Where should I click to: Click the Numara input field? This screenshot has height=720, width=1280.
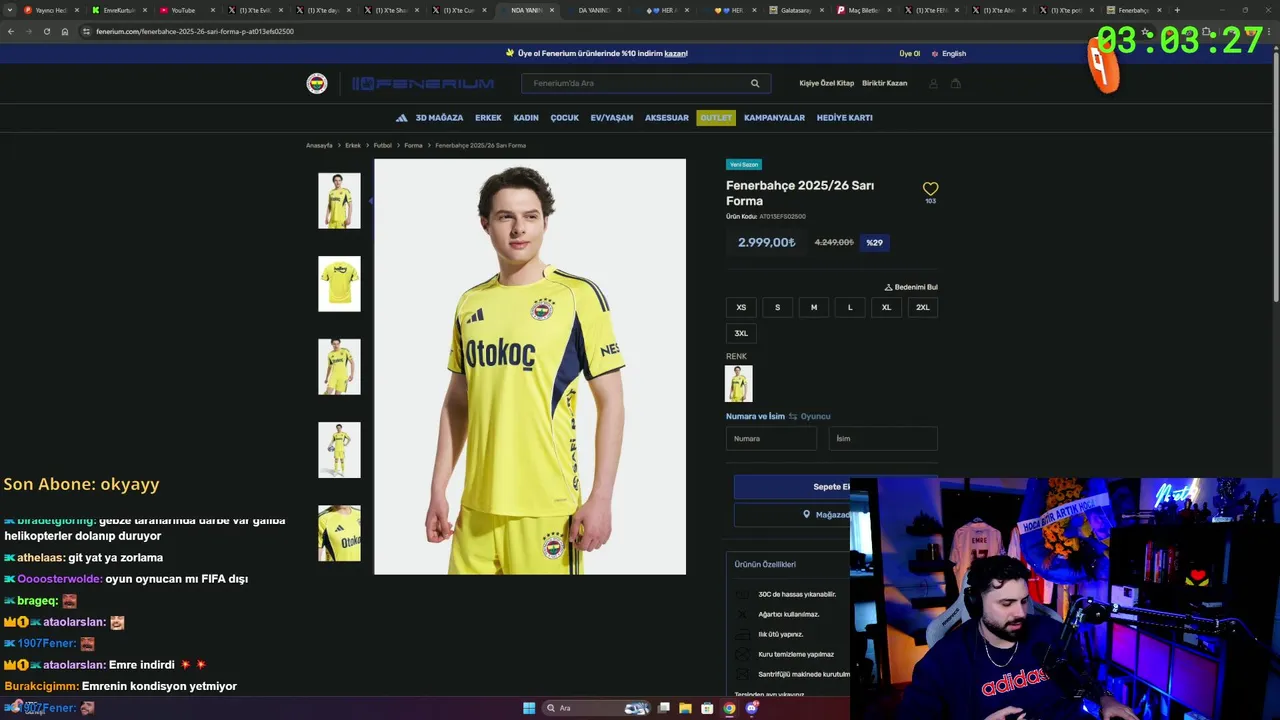point(771,438)
